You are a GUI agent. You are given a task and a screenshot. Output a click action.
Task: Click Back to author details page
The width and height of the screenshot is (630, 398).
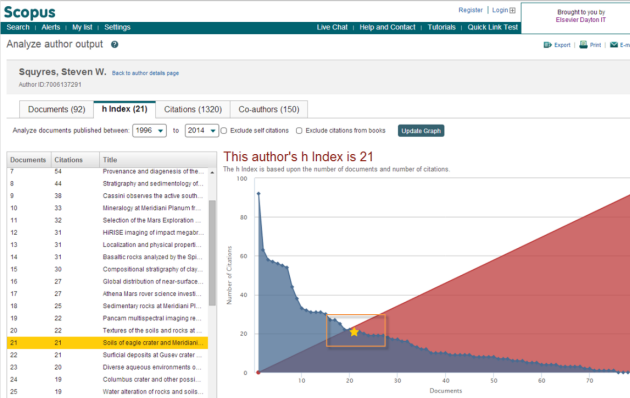(145, 73)
